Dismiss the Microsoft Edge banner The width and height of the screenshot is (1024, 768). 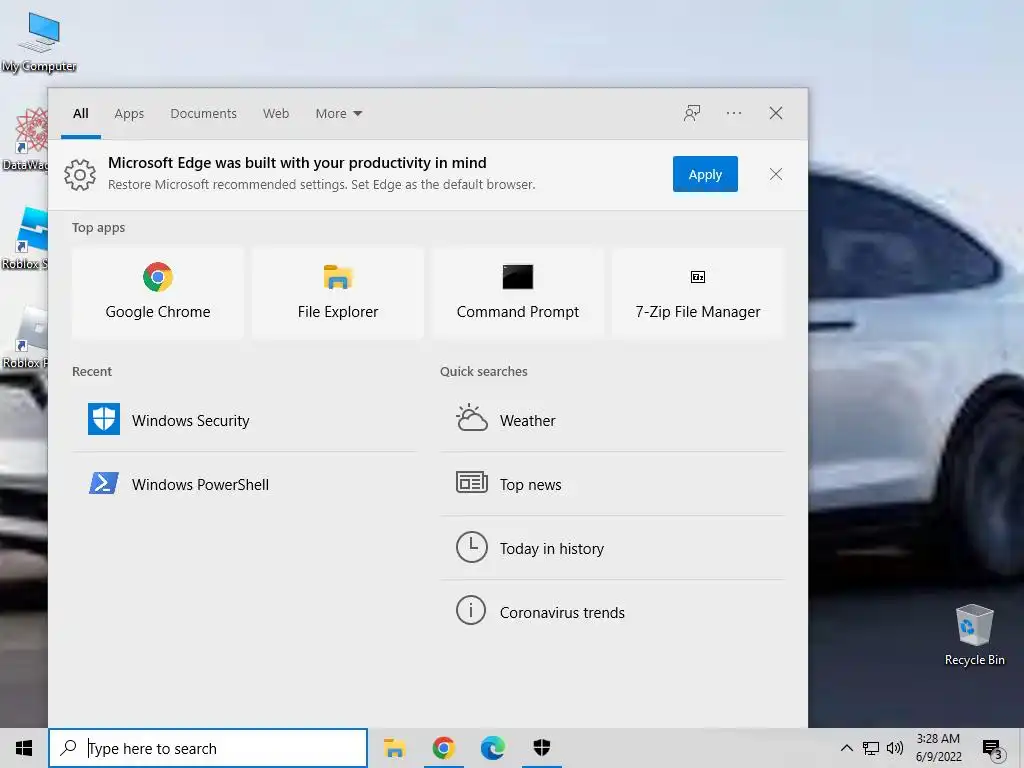(775, 174)
